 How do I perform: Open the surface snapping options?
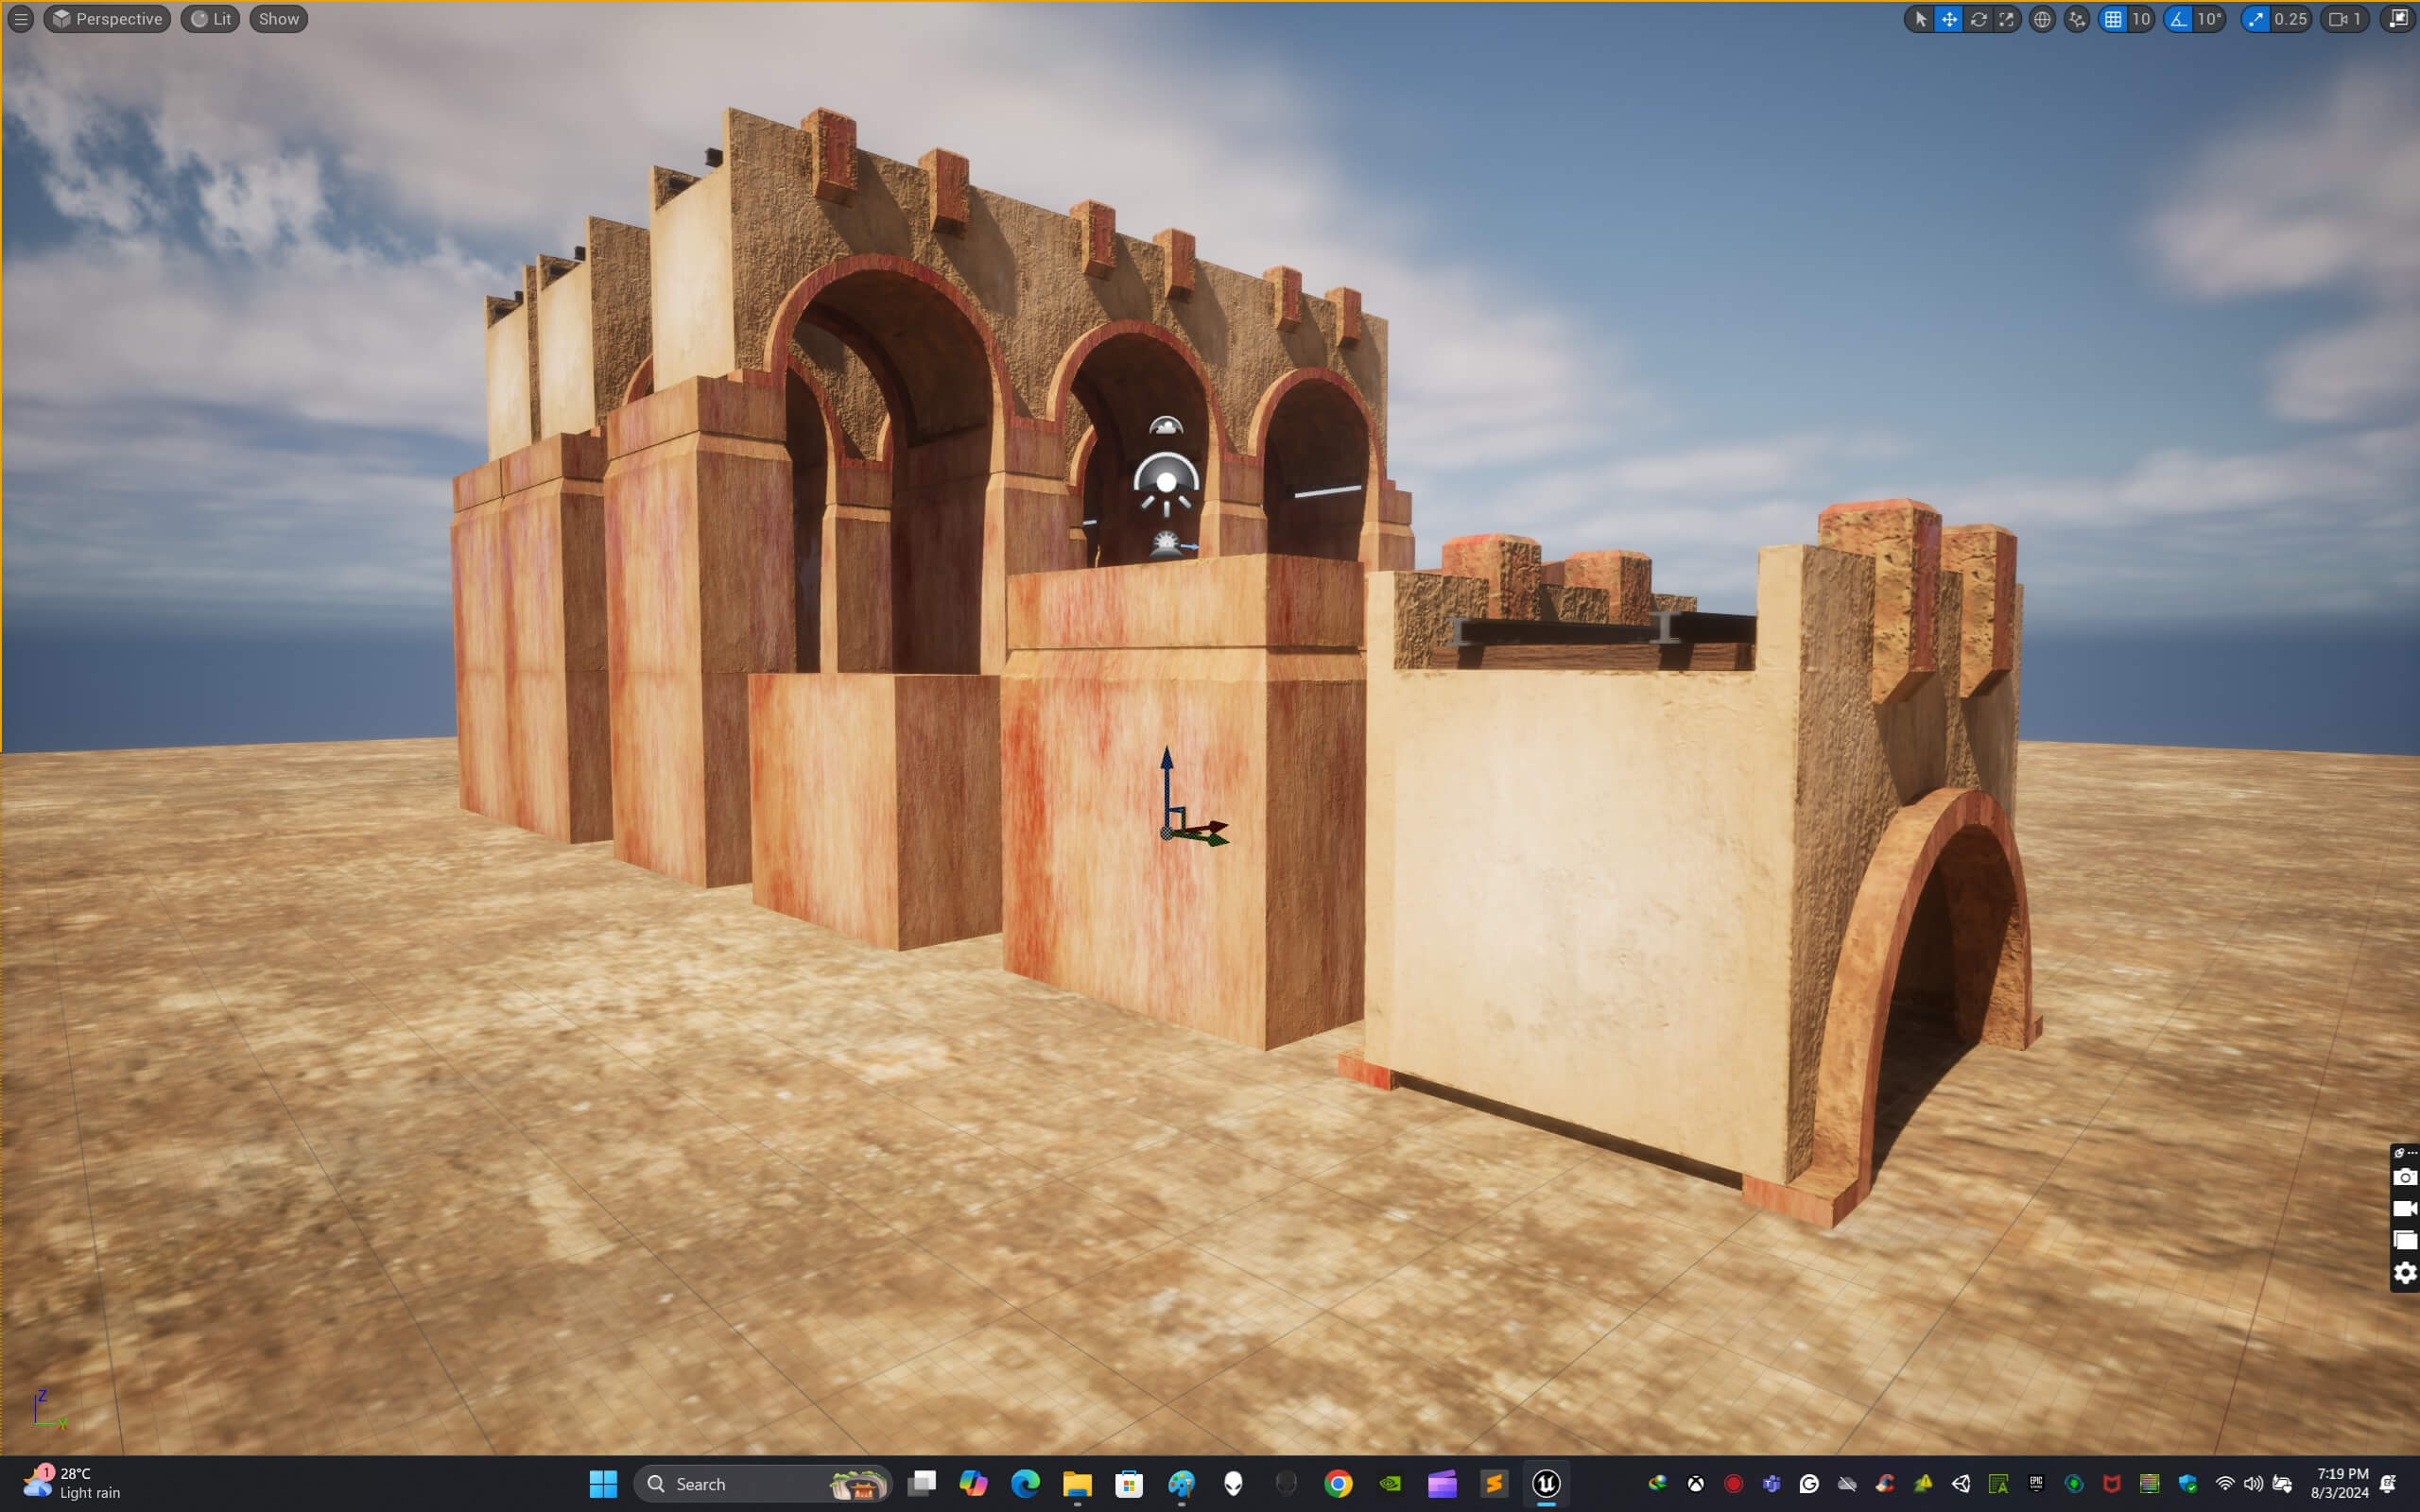[x=2077, y=19]
